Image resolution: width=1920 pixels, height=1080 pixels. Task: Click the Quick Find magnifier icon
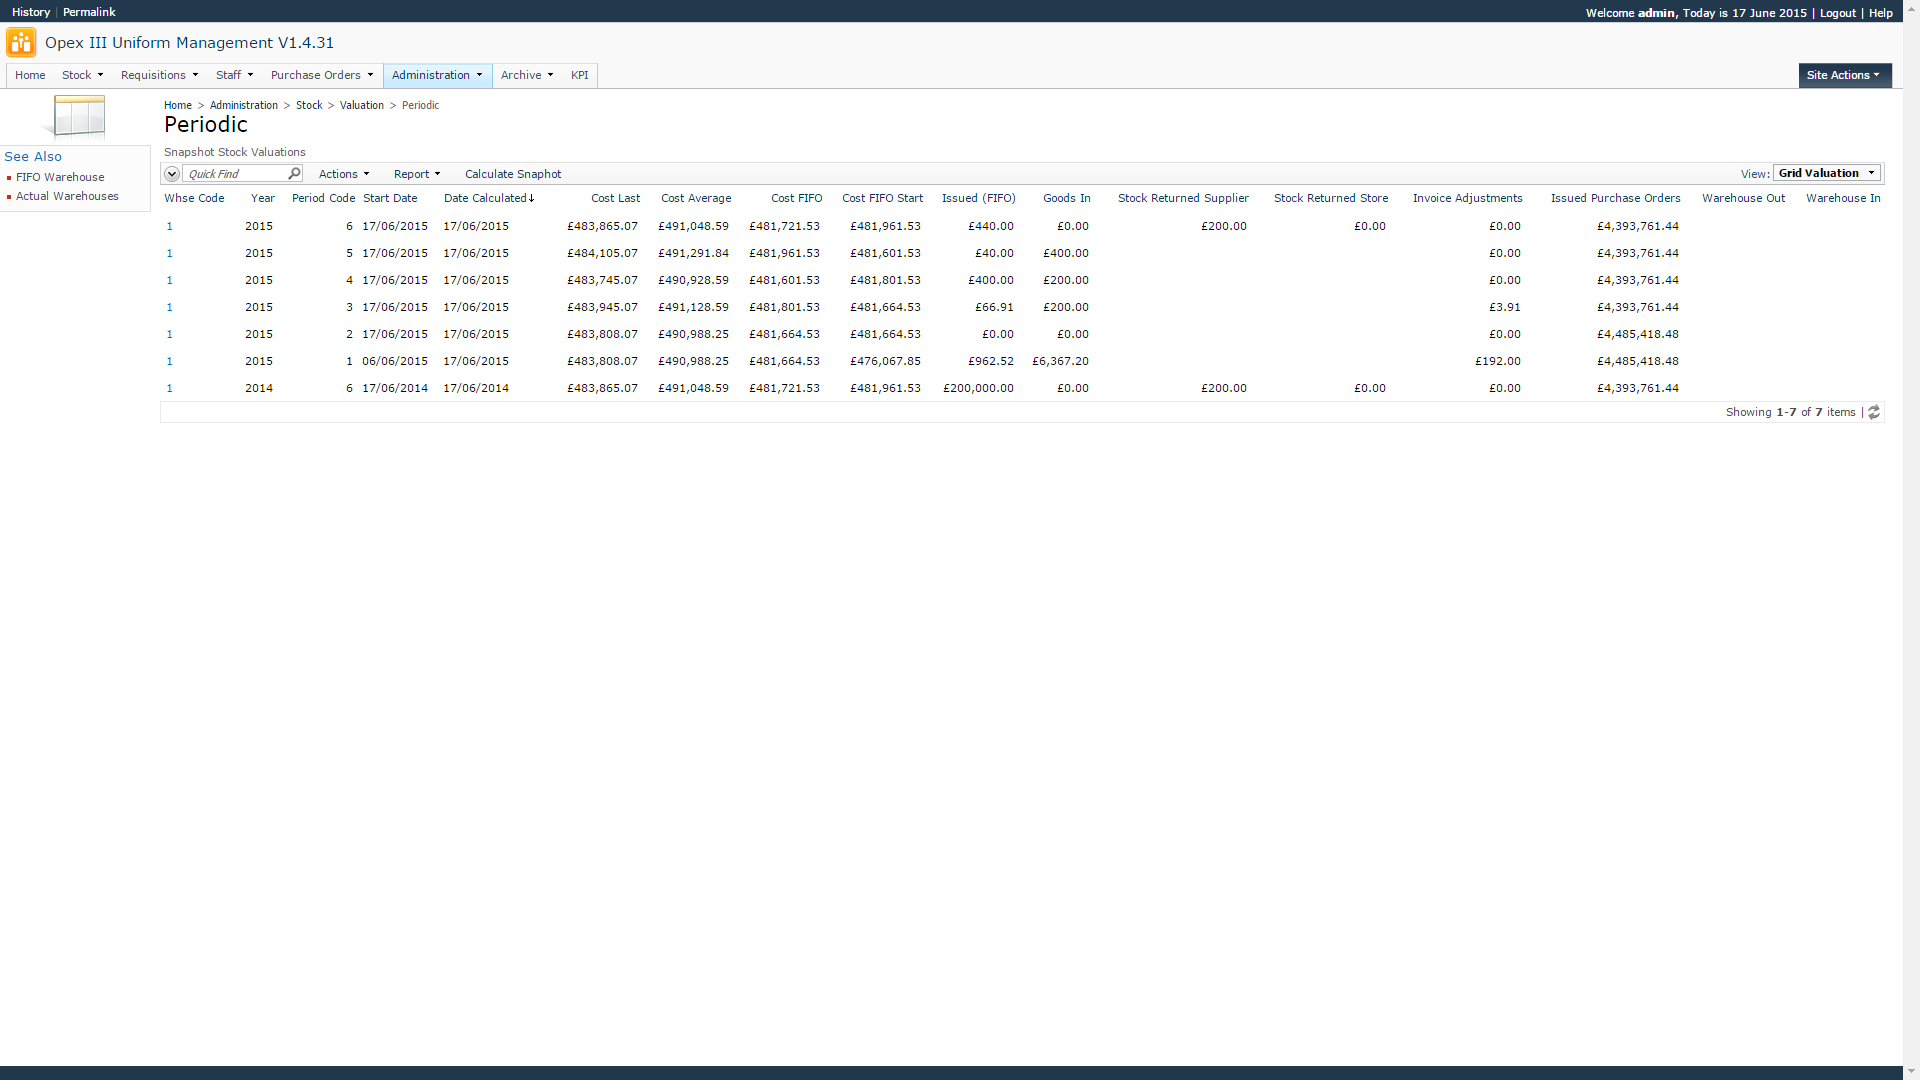[x=294, y=174]
